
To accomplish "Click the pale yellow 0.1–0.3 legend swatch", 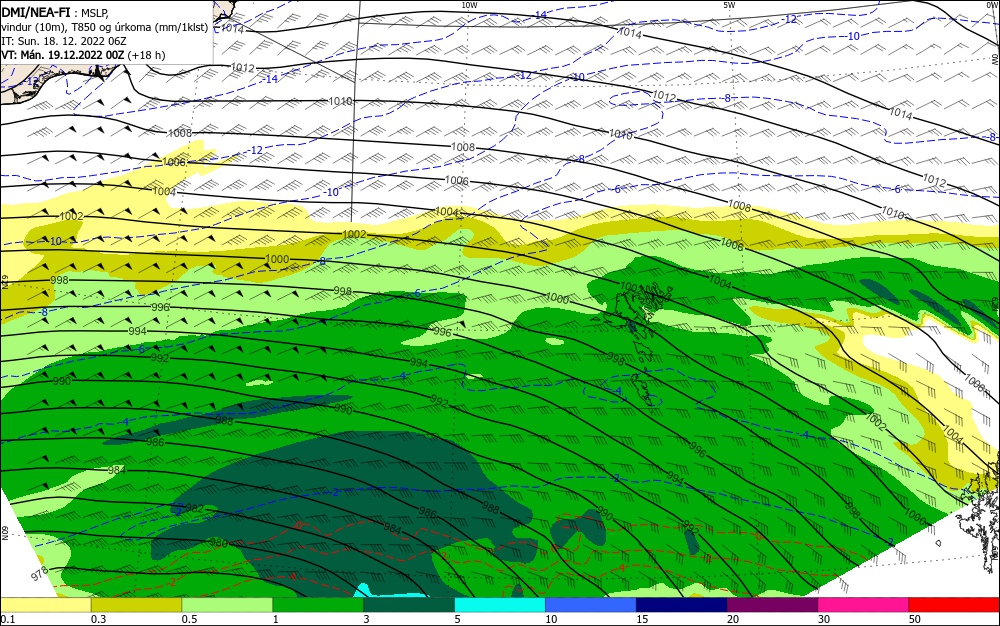I will click(x=45, y=605).
